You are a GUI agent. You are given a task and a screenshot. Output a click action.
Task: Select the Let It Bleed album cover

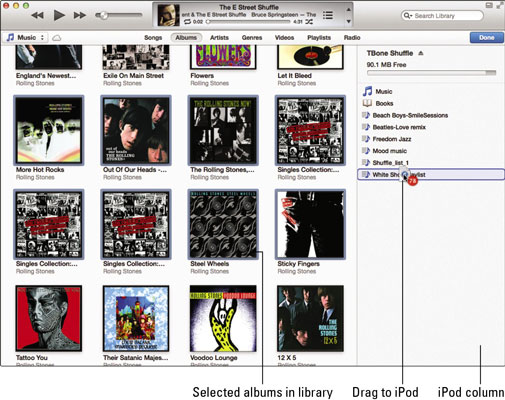pos(310,57)
